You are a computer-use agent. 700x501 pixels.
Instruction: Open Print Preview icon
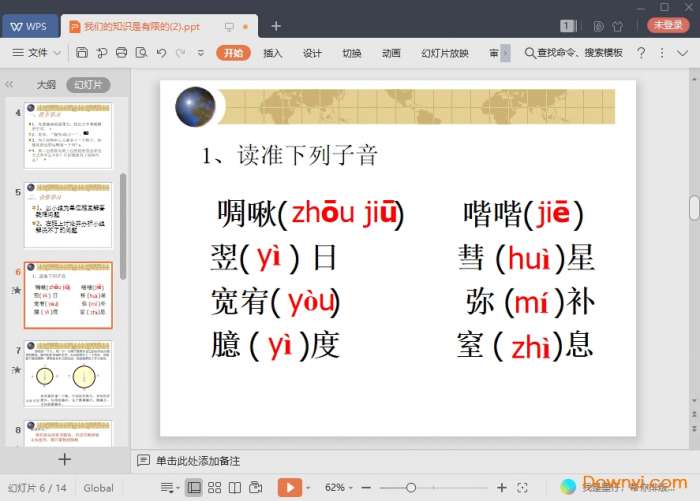click(x=141, y=53)
